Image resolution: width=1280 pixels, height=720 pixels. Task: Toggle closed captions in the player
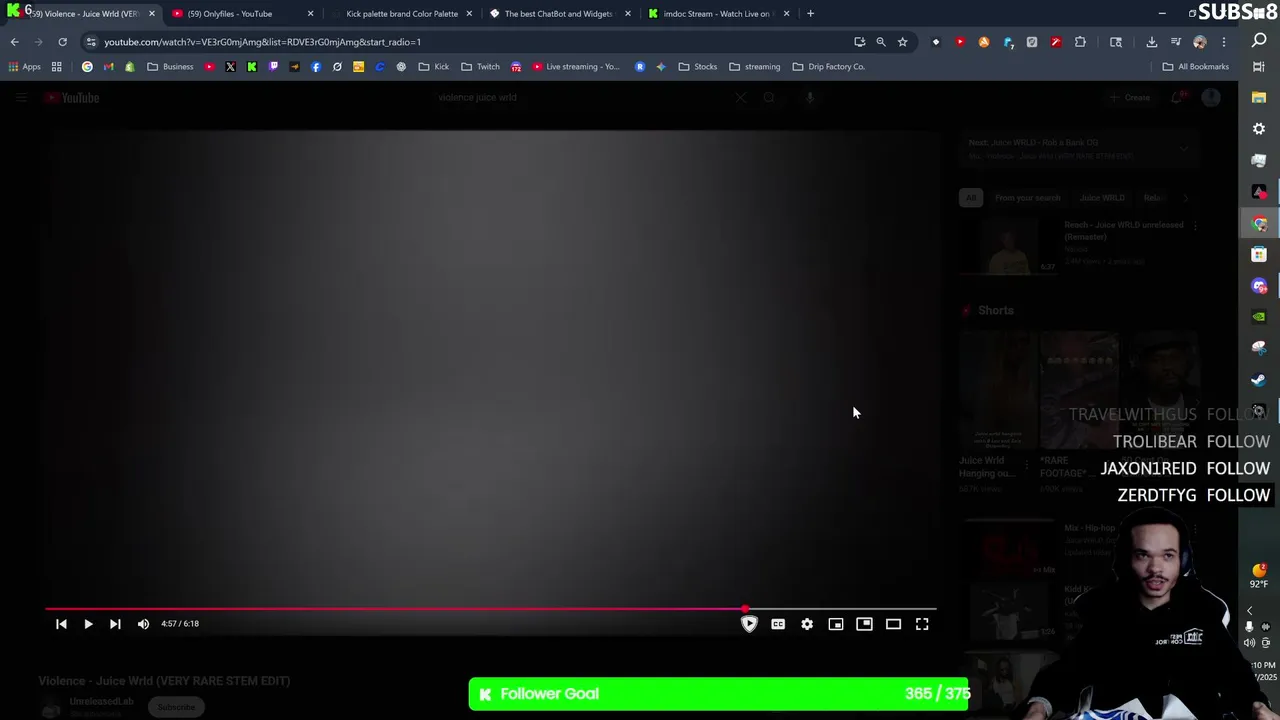[778, 624]
